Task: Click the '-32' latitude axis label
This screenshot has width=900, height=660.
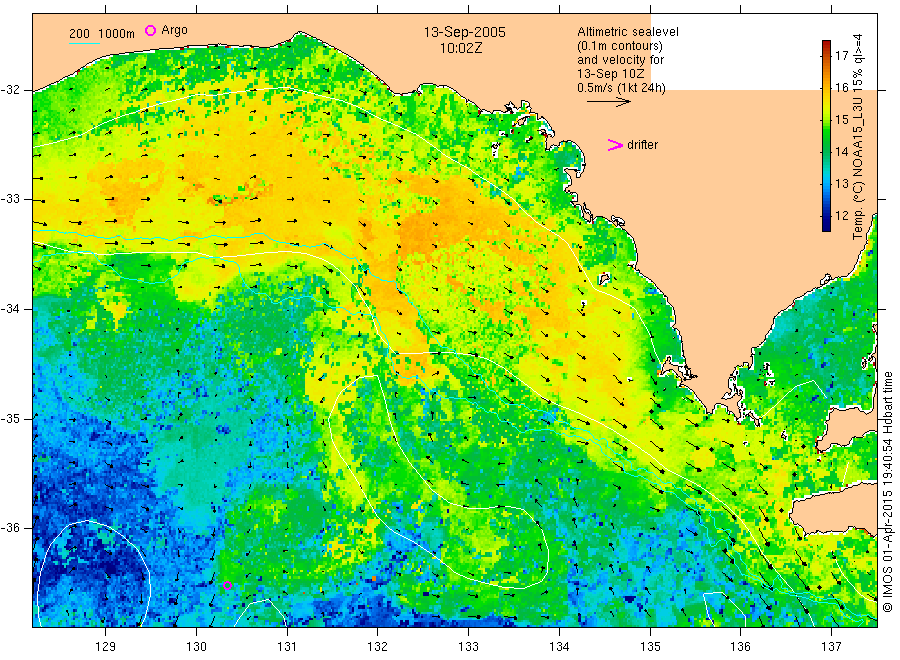Action: [x=10, y=90]
